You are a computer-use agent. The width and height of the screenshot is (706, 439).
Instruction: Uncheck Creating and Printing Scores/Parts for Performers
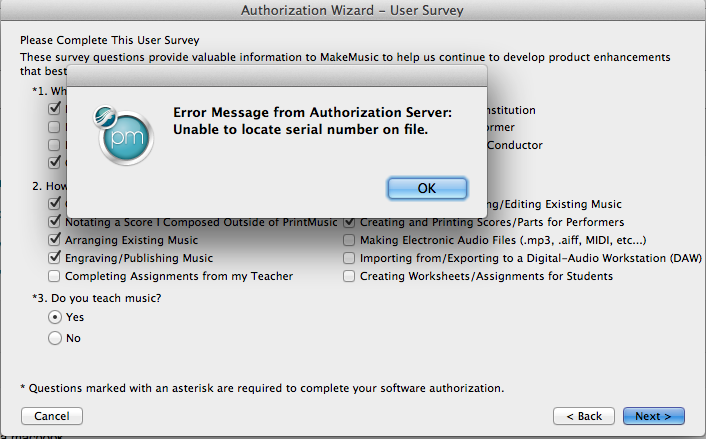(x=349, y=222)
